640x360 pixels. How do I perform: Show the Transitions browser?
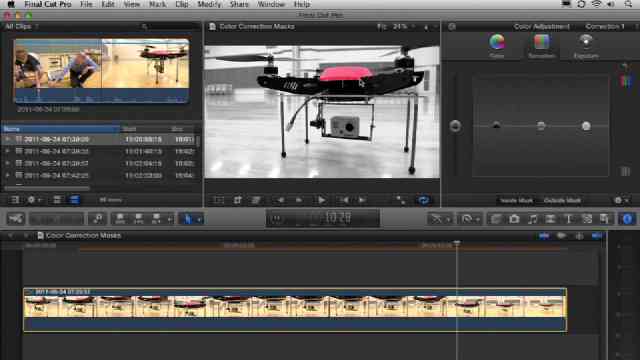(550, 219)
